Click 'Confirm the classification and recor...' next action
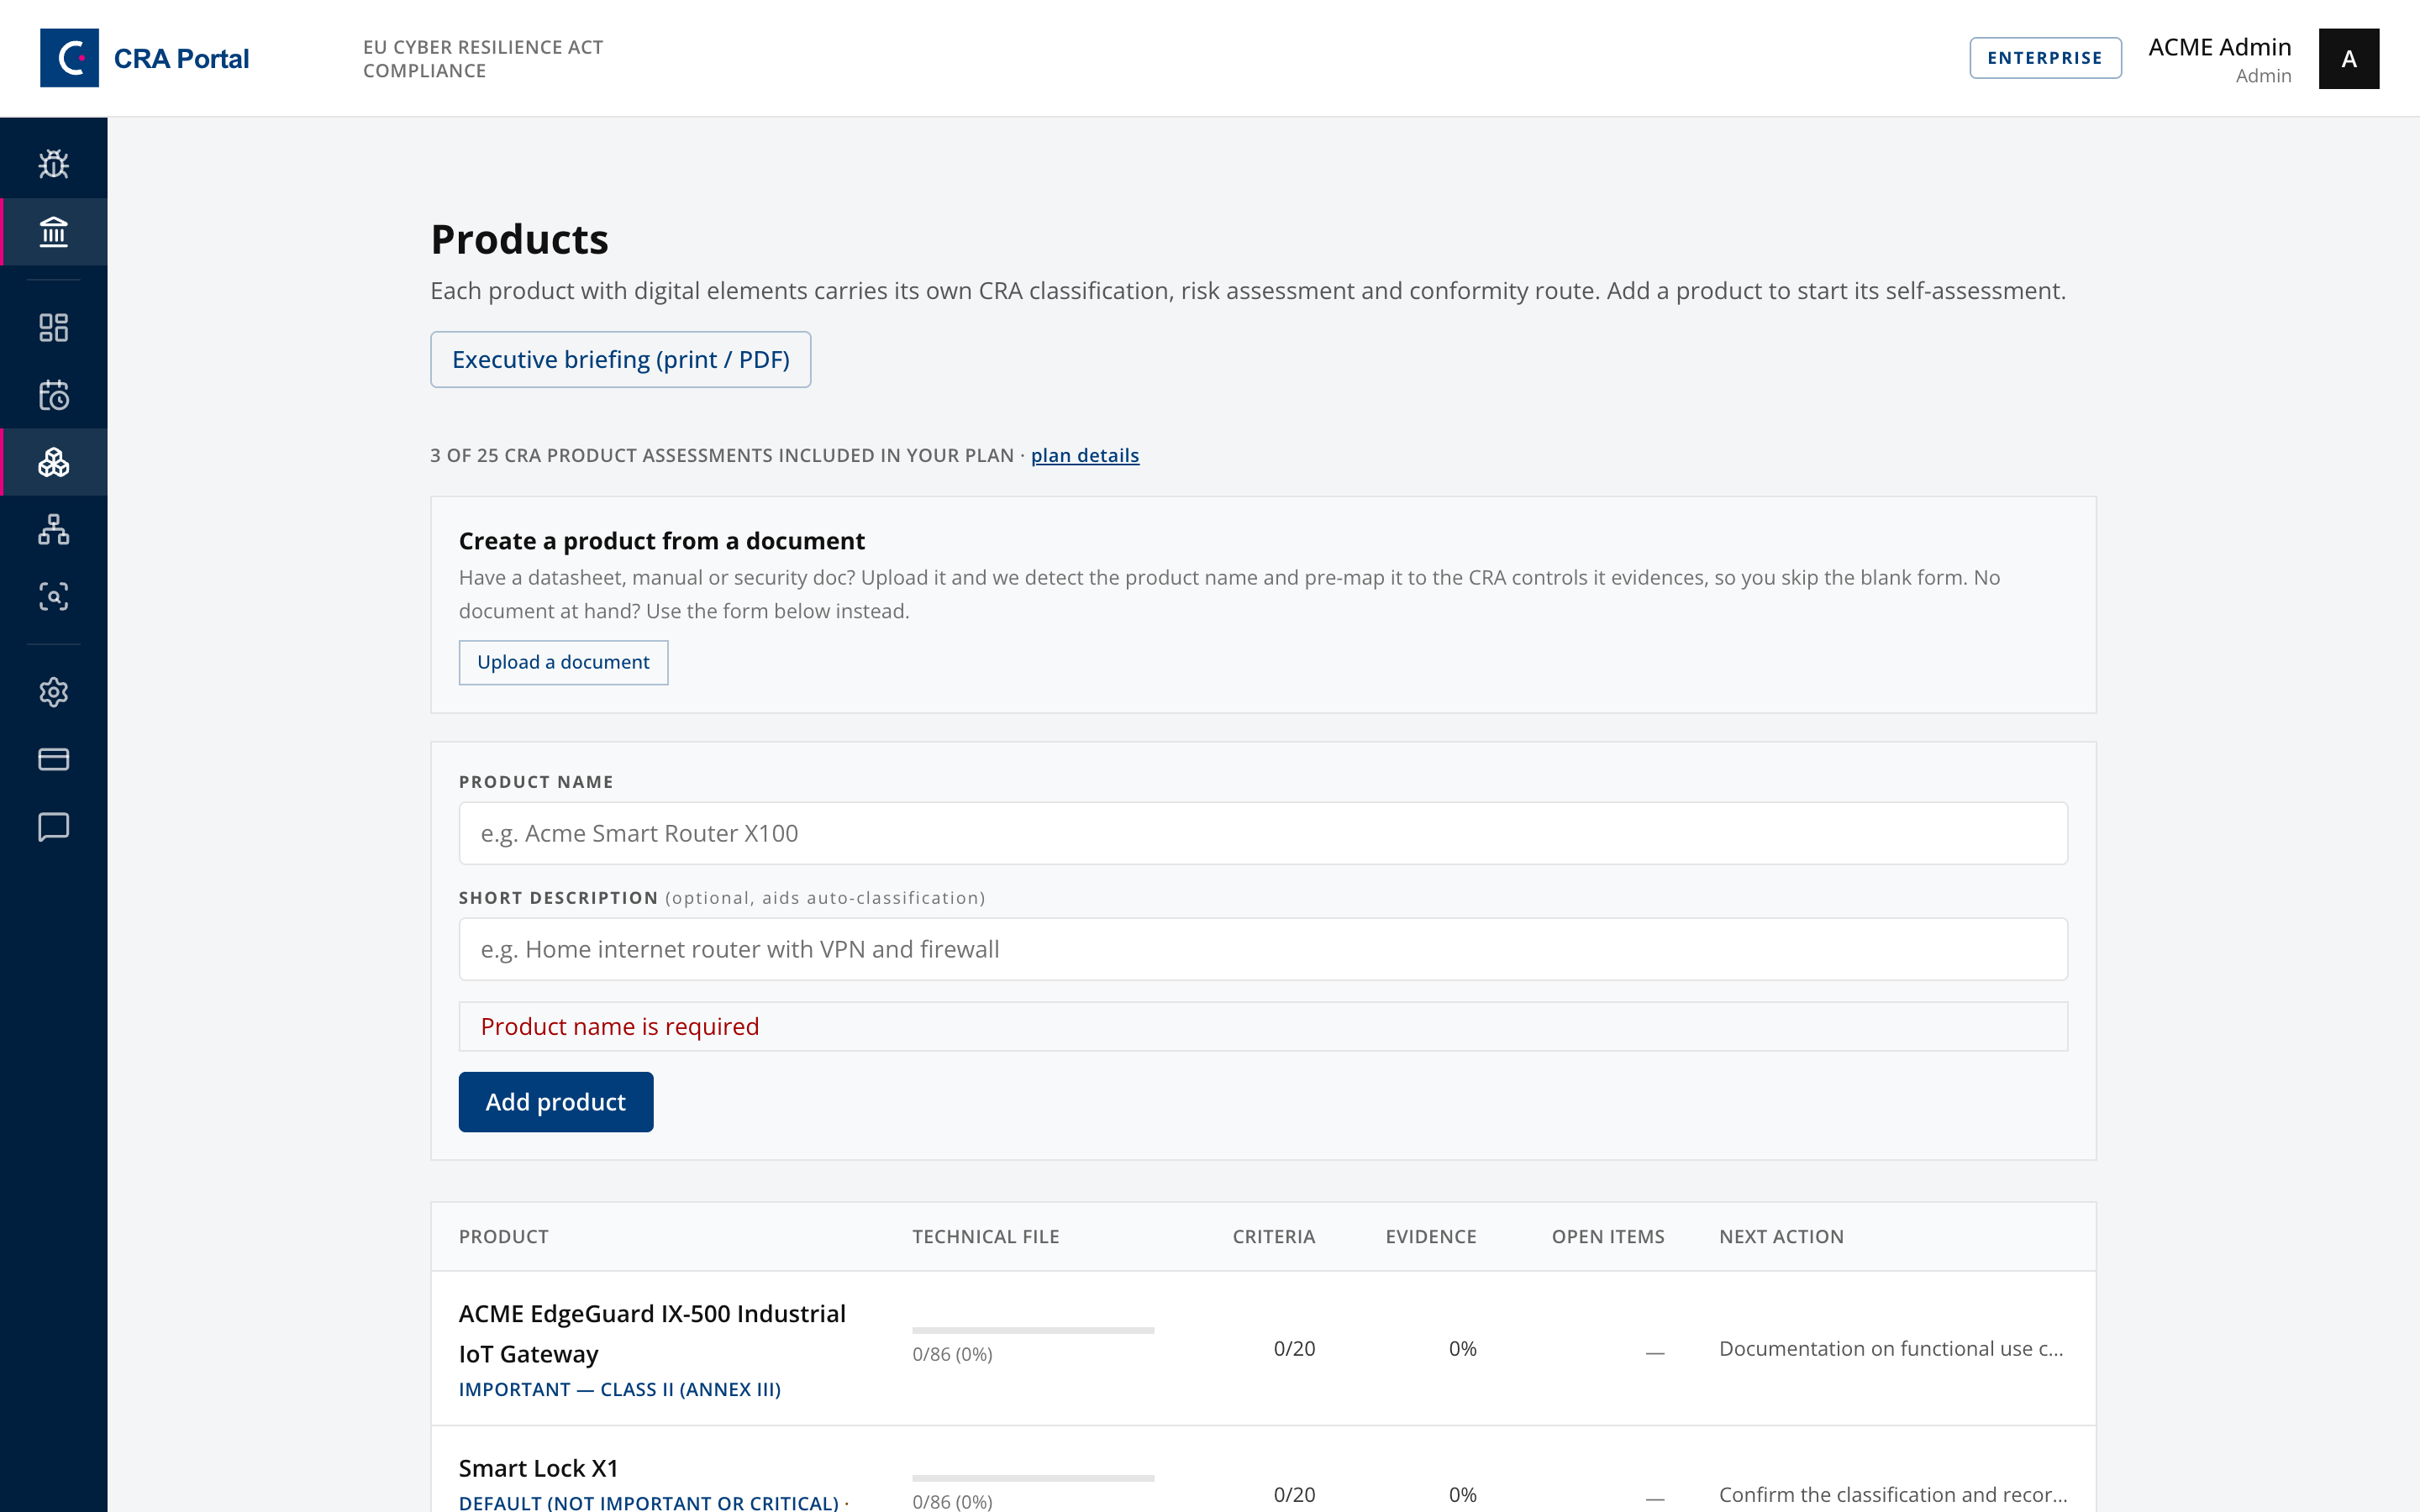2420x1512 pixels. [1893, 1494]
